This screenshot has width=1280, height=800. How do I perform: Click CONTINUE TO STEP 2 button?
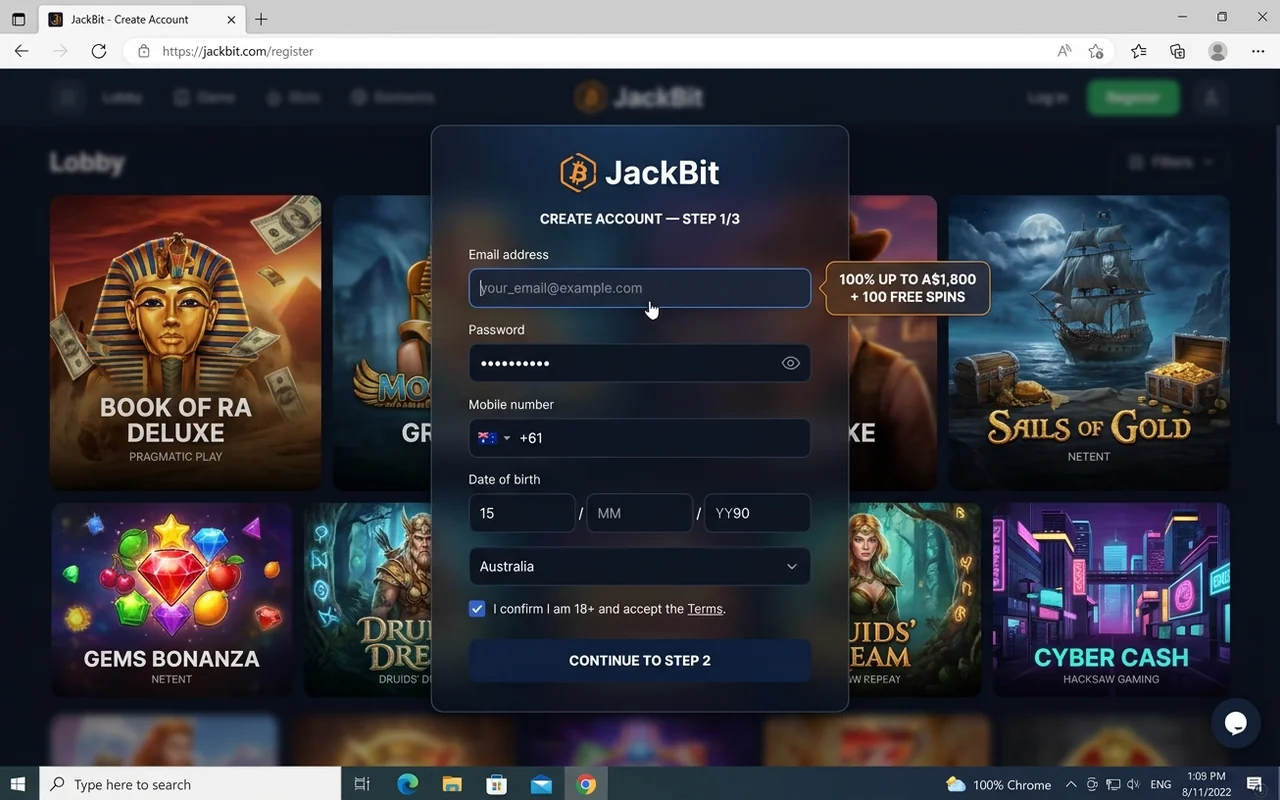[640, 660]
